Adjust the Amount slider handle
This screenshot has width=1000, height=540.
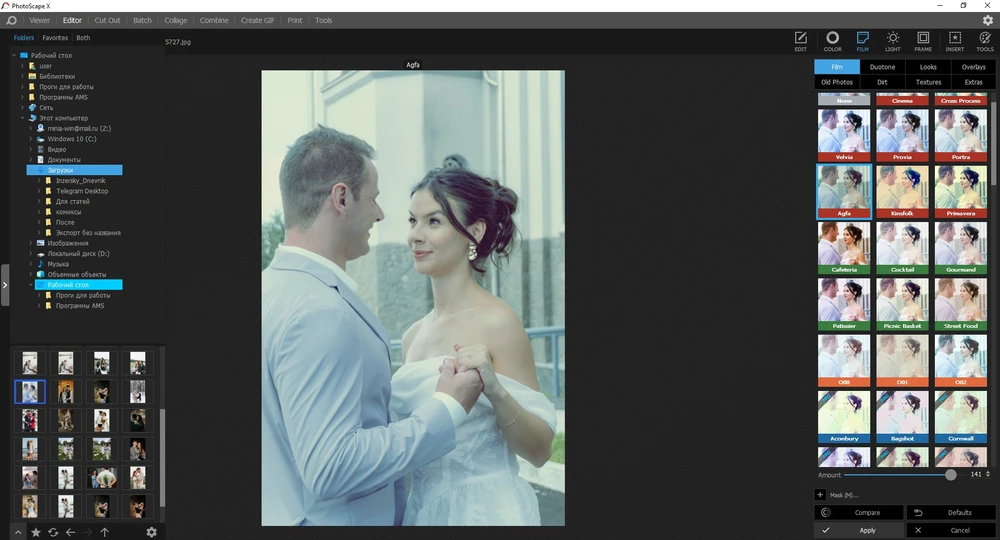click(x=950, y=475)
